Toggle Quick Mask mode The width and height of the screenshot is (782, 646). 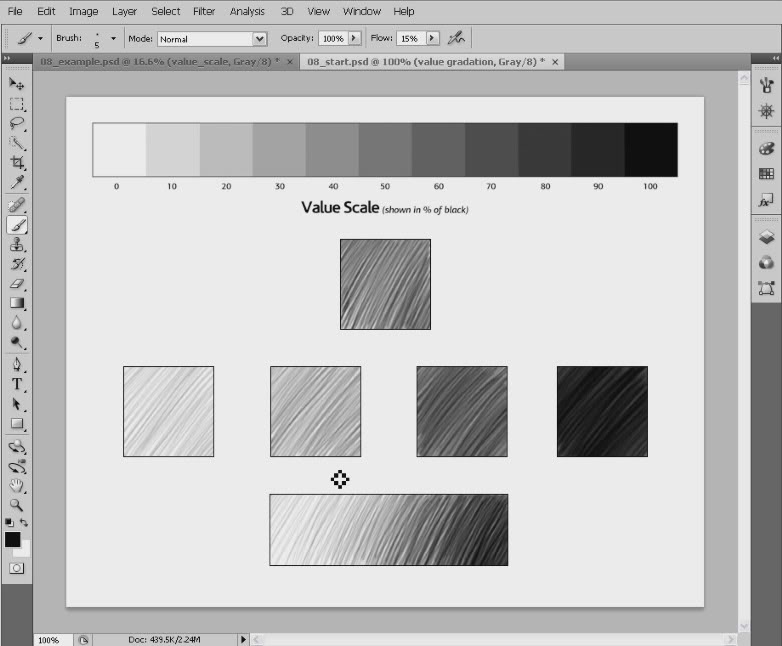[x=16, y=568]
